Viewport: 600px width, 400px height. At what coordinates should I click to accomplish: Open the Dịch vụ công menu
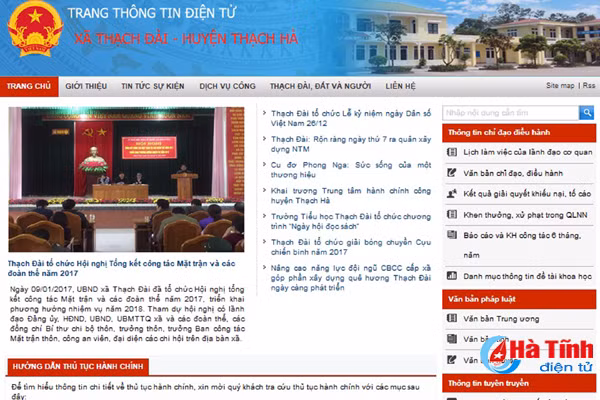tap(227, 86)
